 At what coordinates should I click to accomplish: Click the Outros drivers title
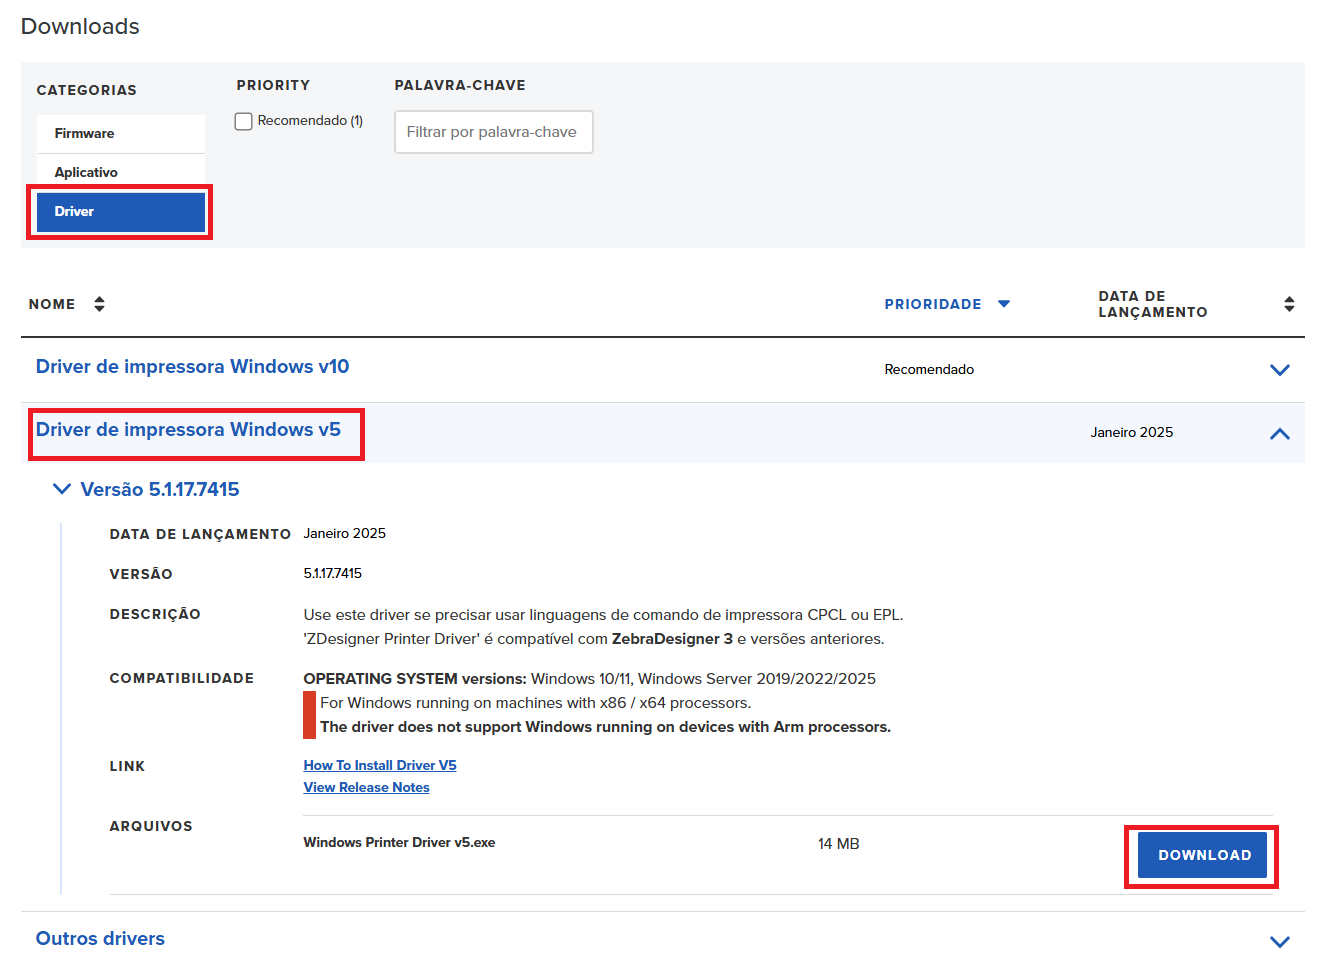(x=100, y=939)
